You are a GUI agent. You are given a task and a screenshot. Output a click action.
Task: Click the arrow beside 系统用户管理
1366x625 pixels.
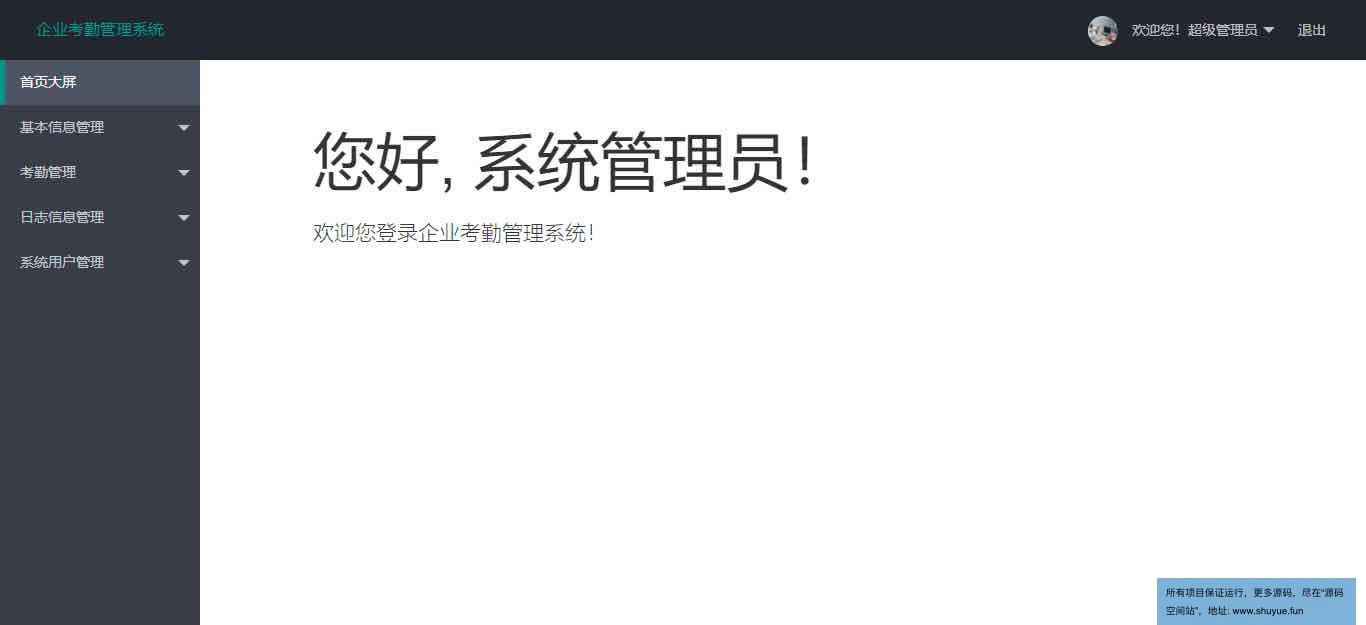(x=184, y=263)
